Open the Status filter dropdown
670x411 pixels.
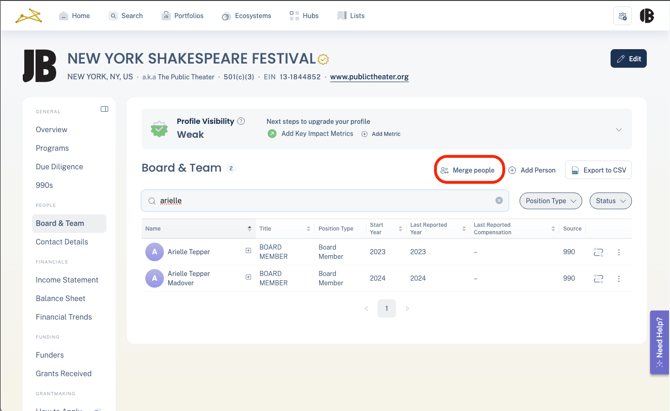coord(610,201)
